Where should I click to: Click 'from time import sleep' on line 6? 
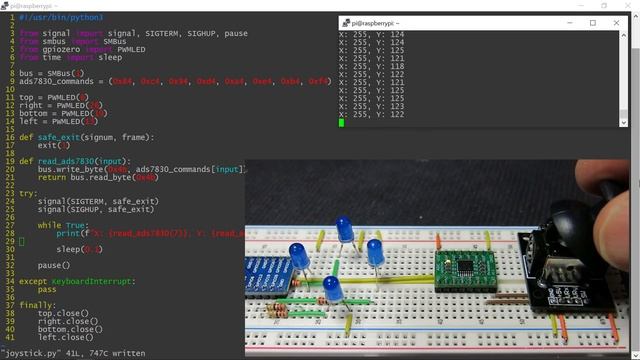coord(70,58)
